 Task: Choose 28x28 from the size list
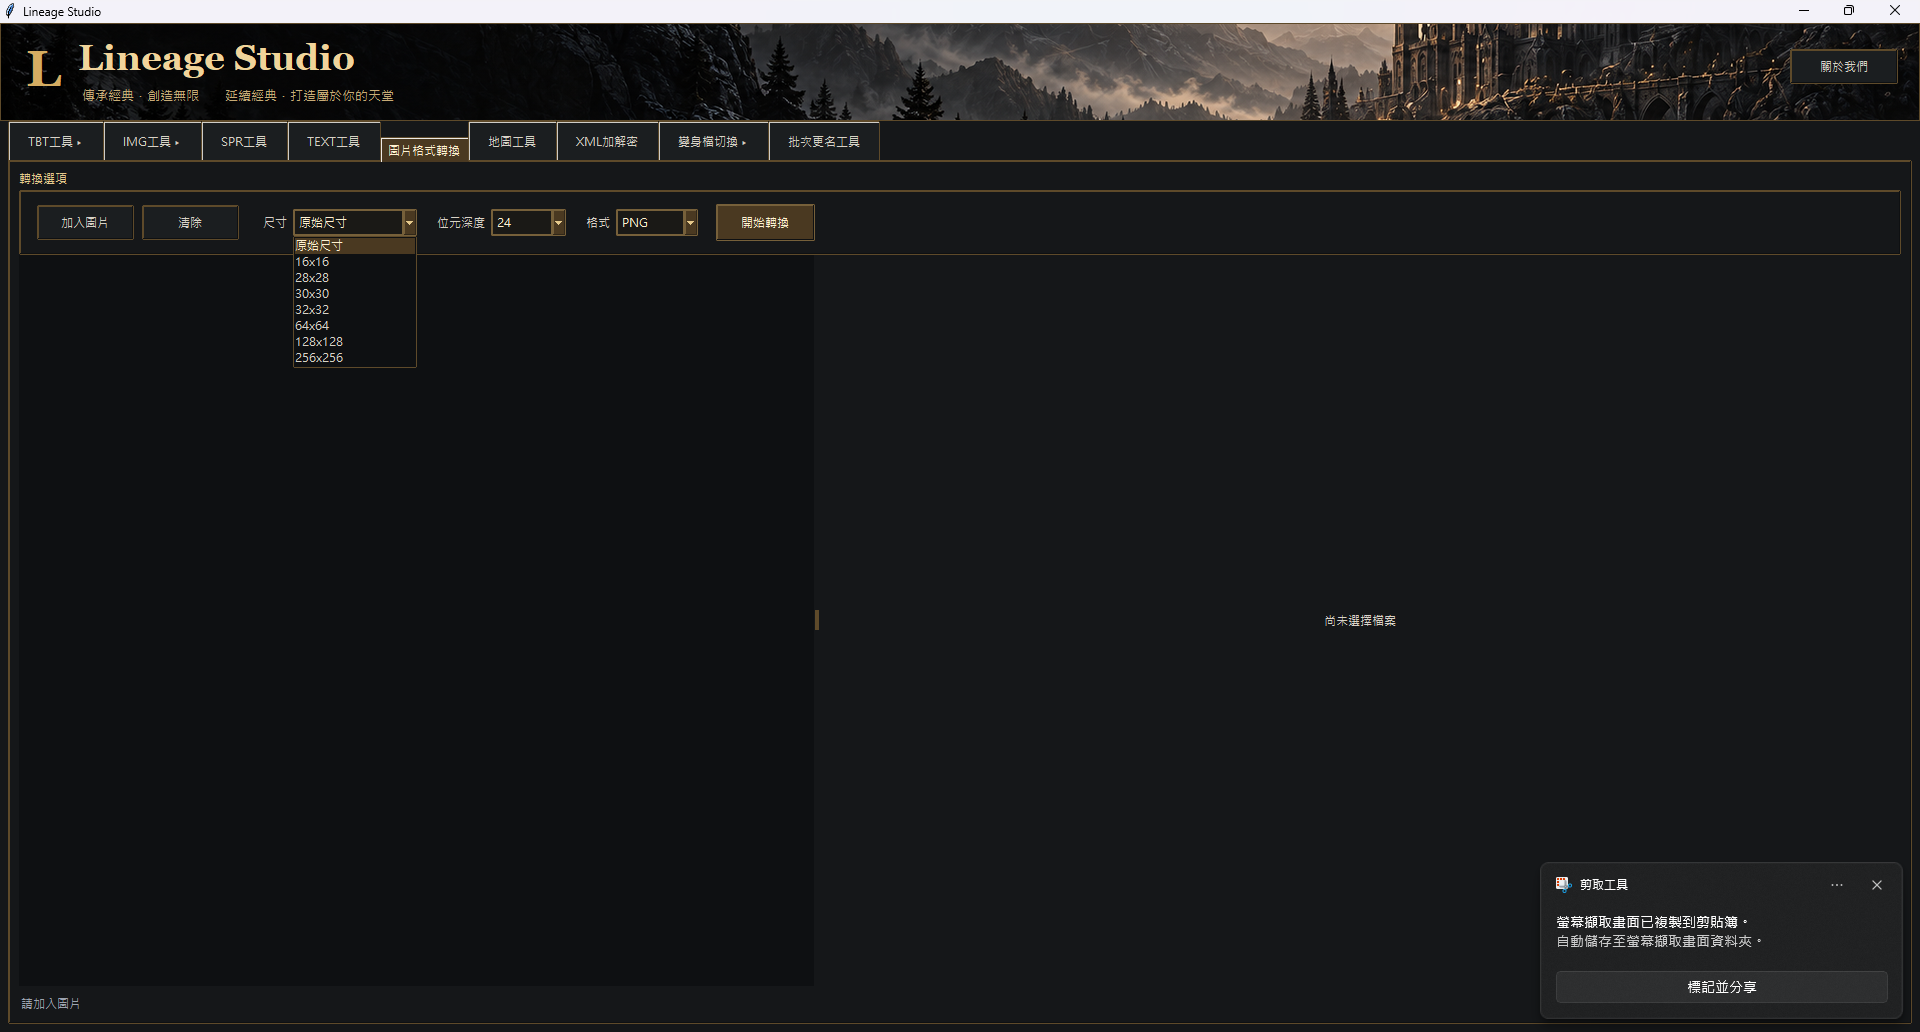pos(354,278)
